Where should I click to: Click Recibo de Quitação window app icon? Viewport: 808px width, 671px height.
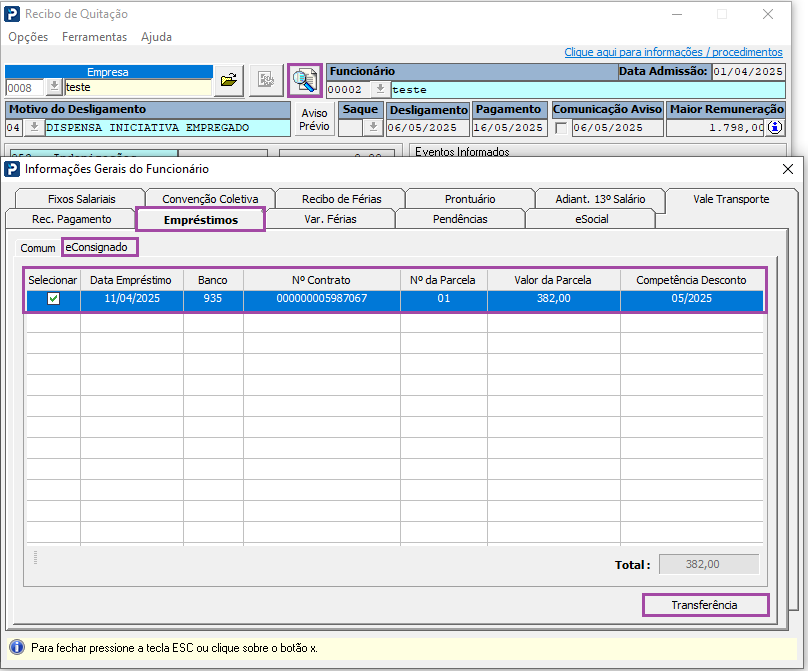coord(12,14)
